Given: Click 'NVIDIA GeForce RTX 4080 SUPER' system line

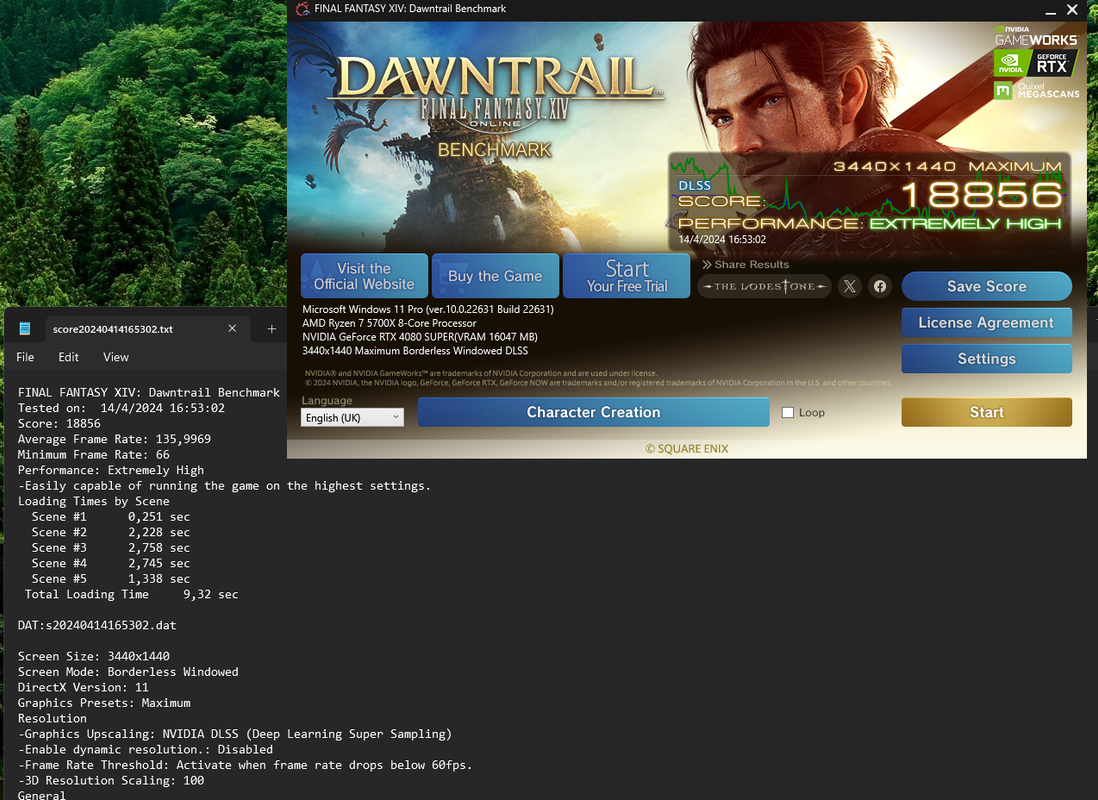Looking at the screenshot, I should tap(420, 337).
